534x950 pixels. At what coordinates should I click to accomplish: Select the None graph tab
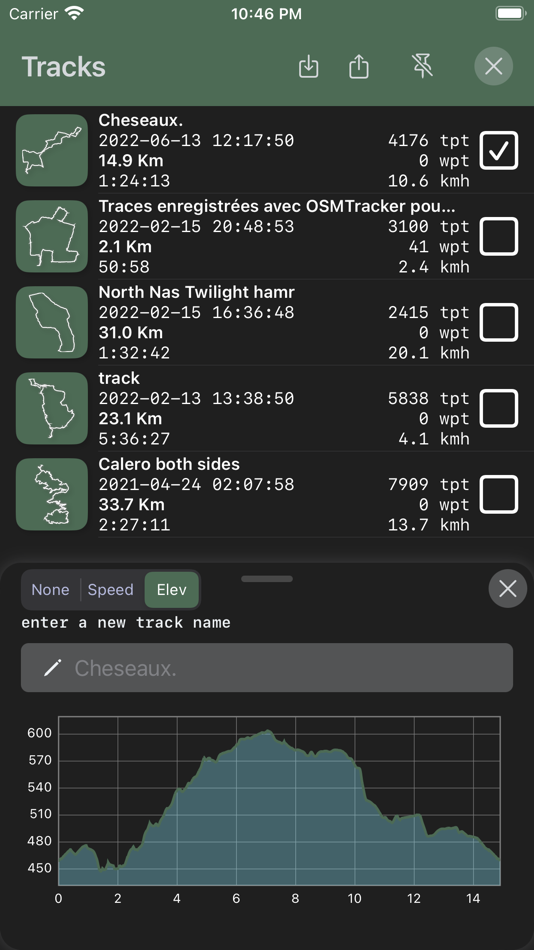click(x=50, y=590)
